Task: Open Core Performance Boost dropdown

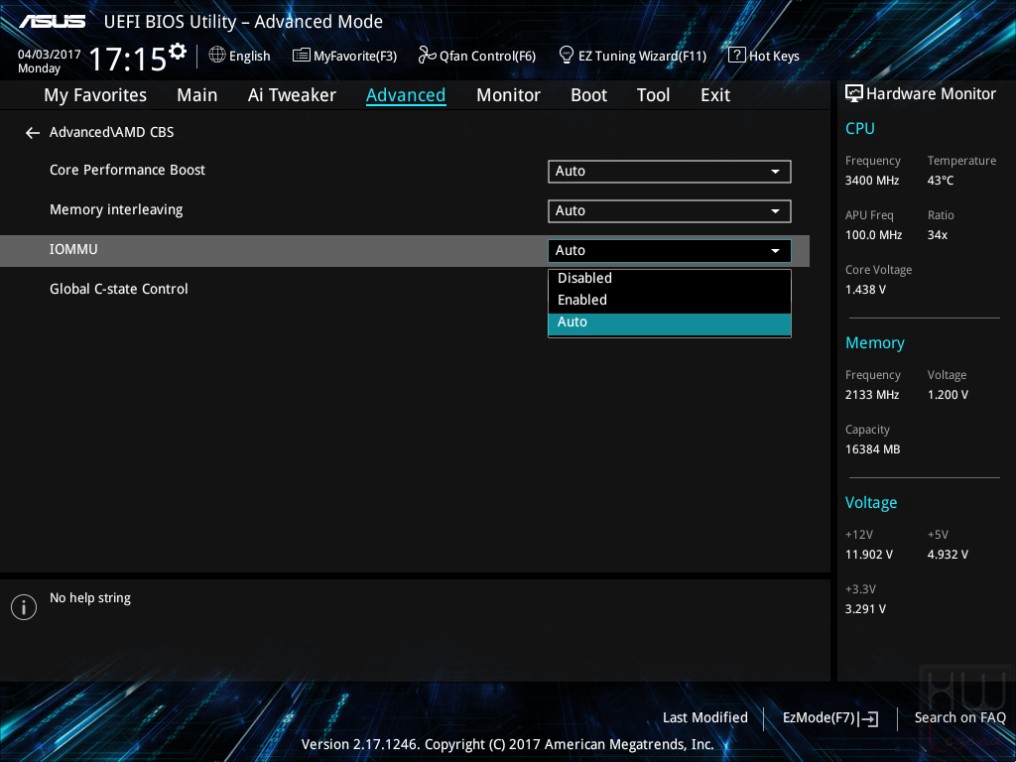Action: [x=669, y=171]
